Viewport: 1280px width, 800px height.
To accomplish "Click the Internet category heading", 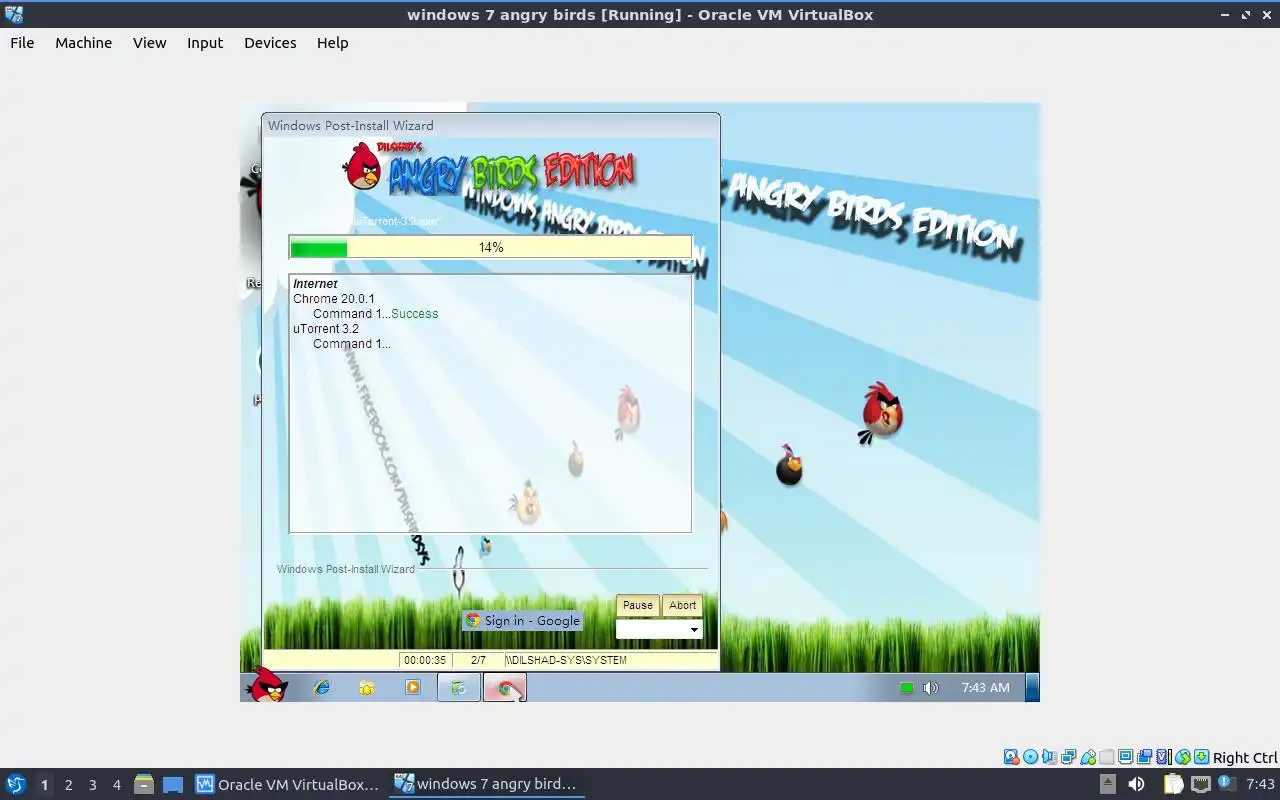I will (315, 284).
